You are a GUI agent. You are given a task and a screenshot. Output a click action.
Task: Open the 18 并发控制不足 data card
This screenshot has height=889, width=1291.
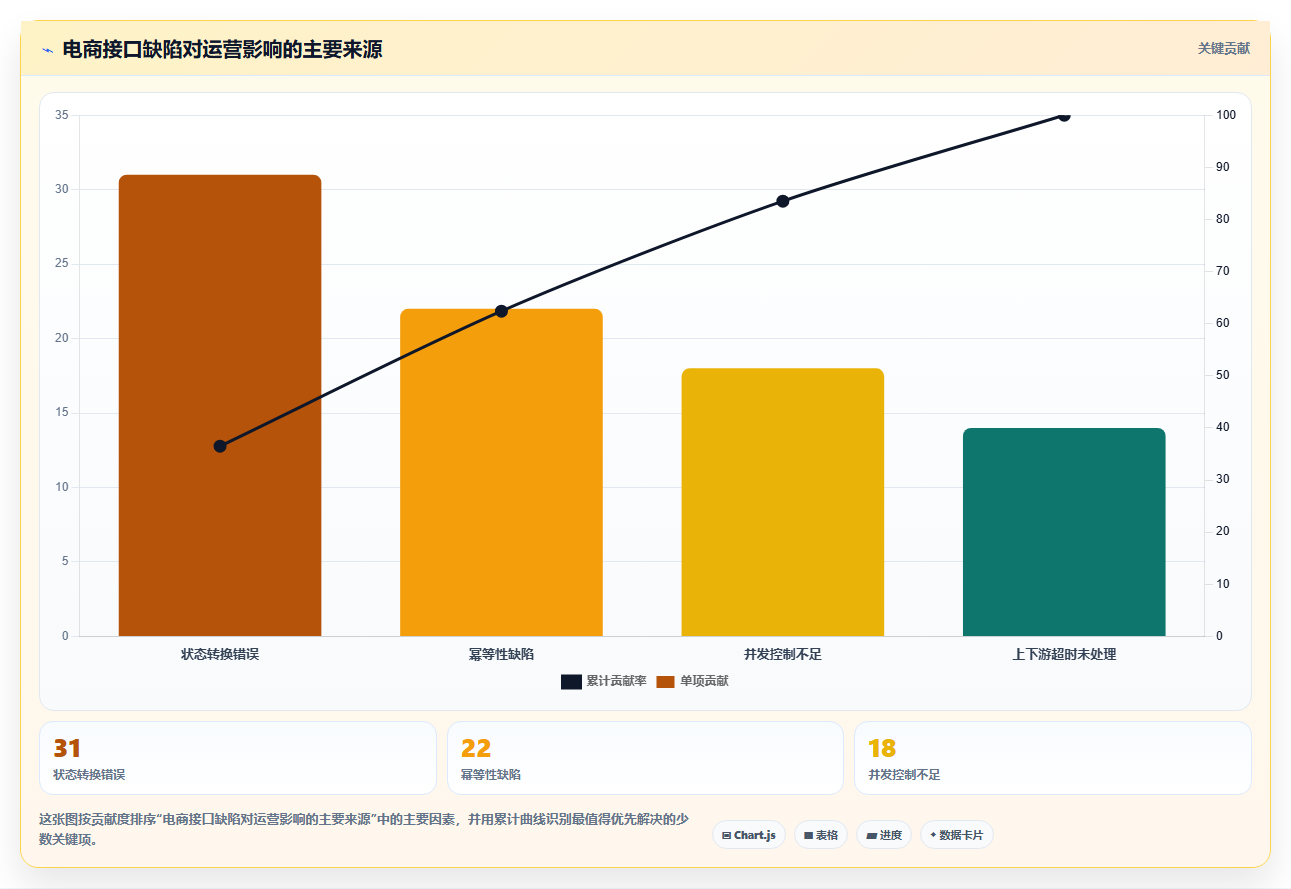click(1053, 758)
